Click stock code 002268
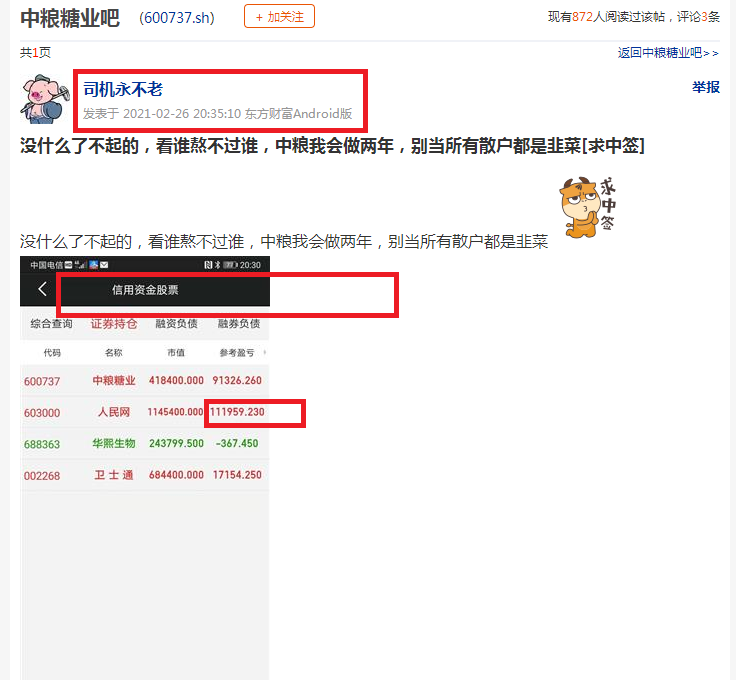The image size is (736, 680). (42, 475)
